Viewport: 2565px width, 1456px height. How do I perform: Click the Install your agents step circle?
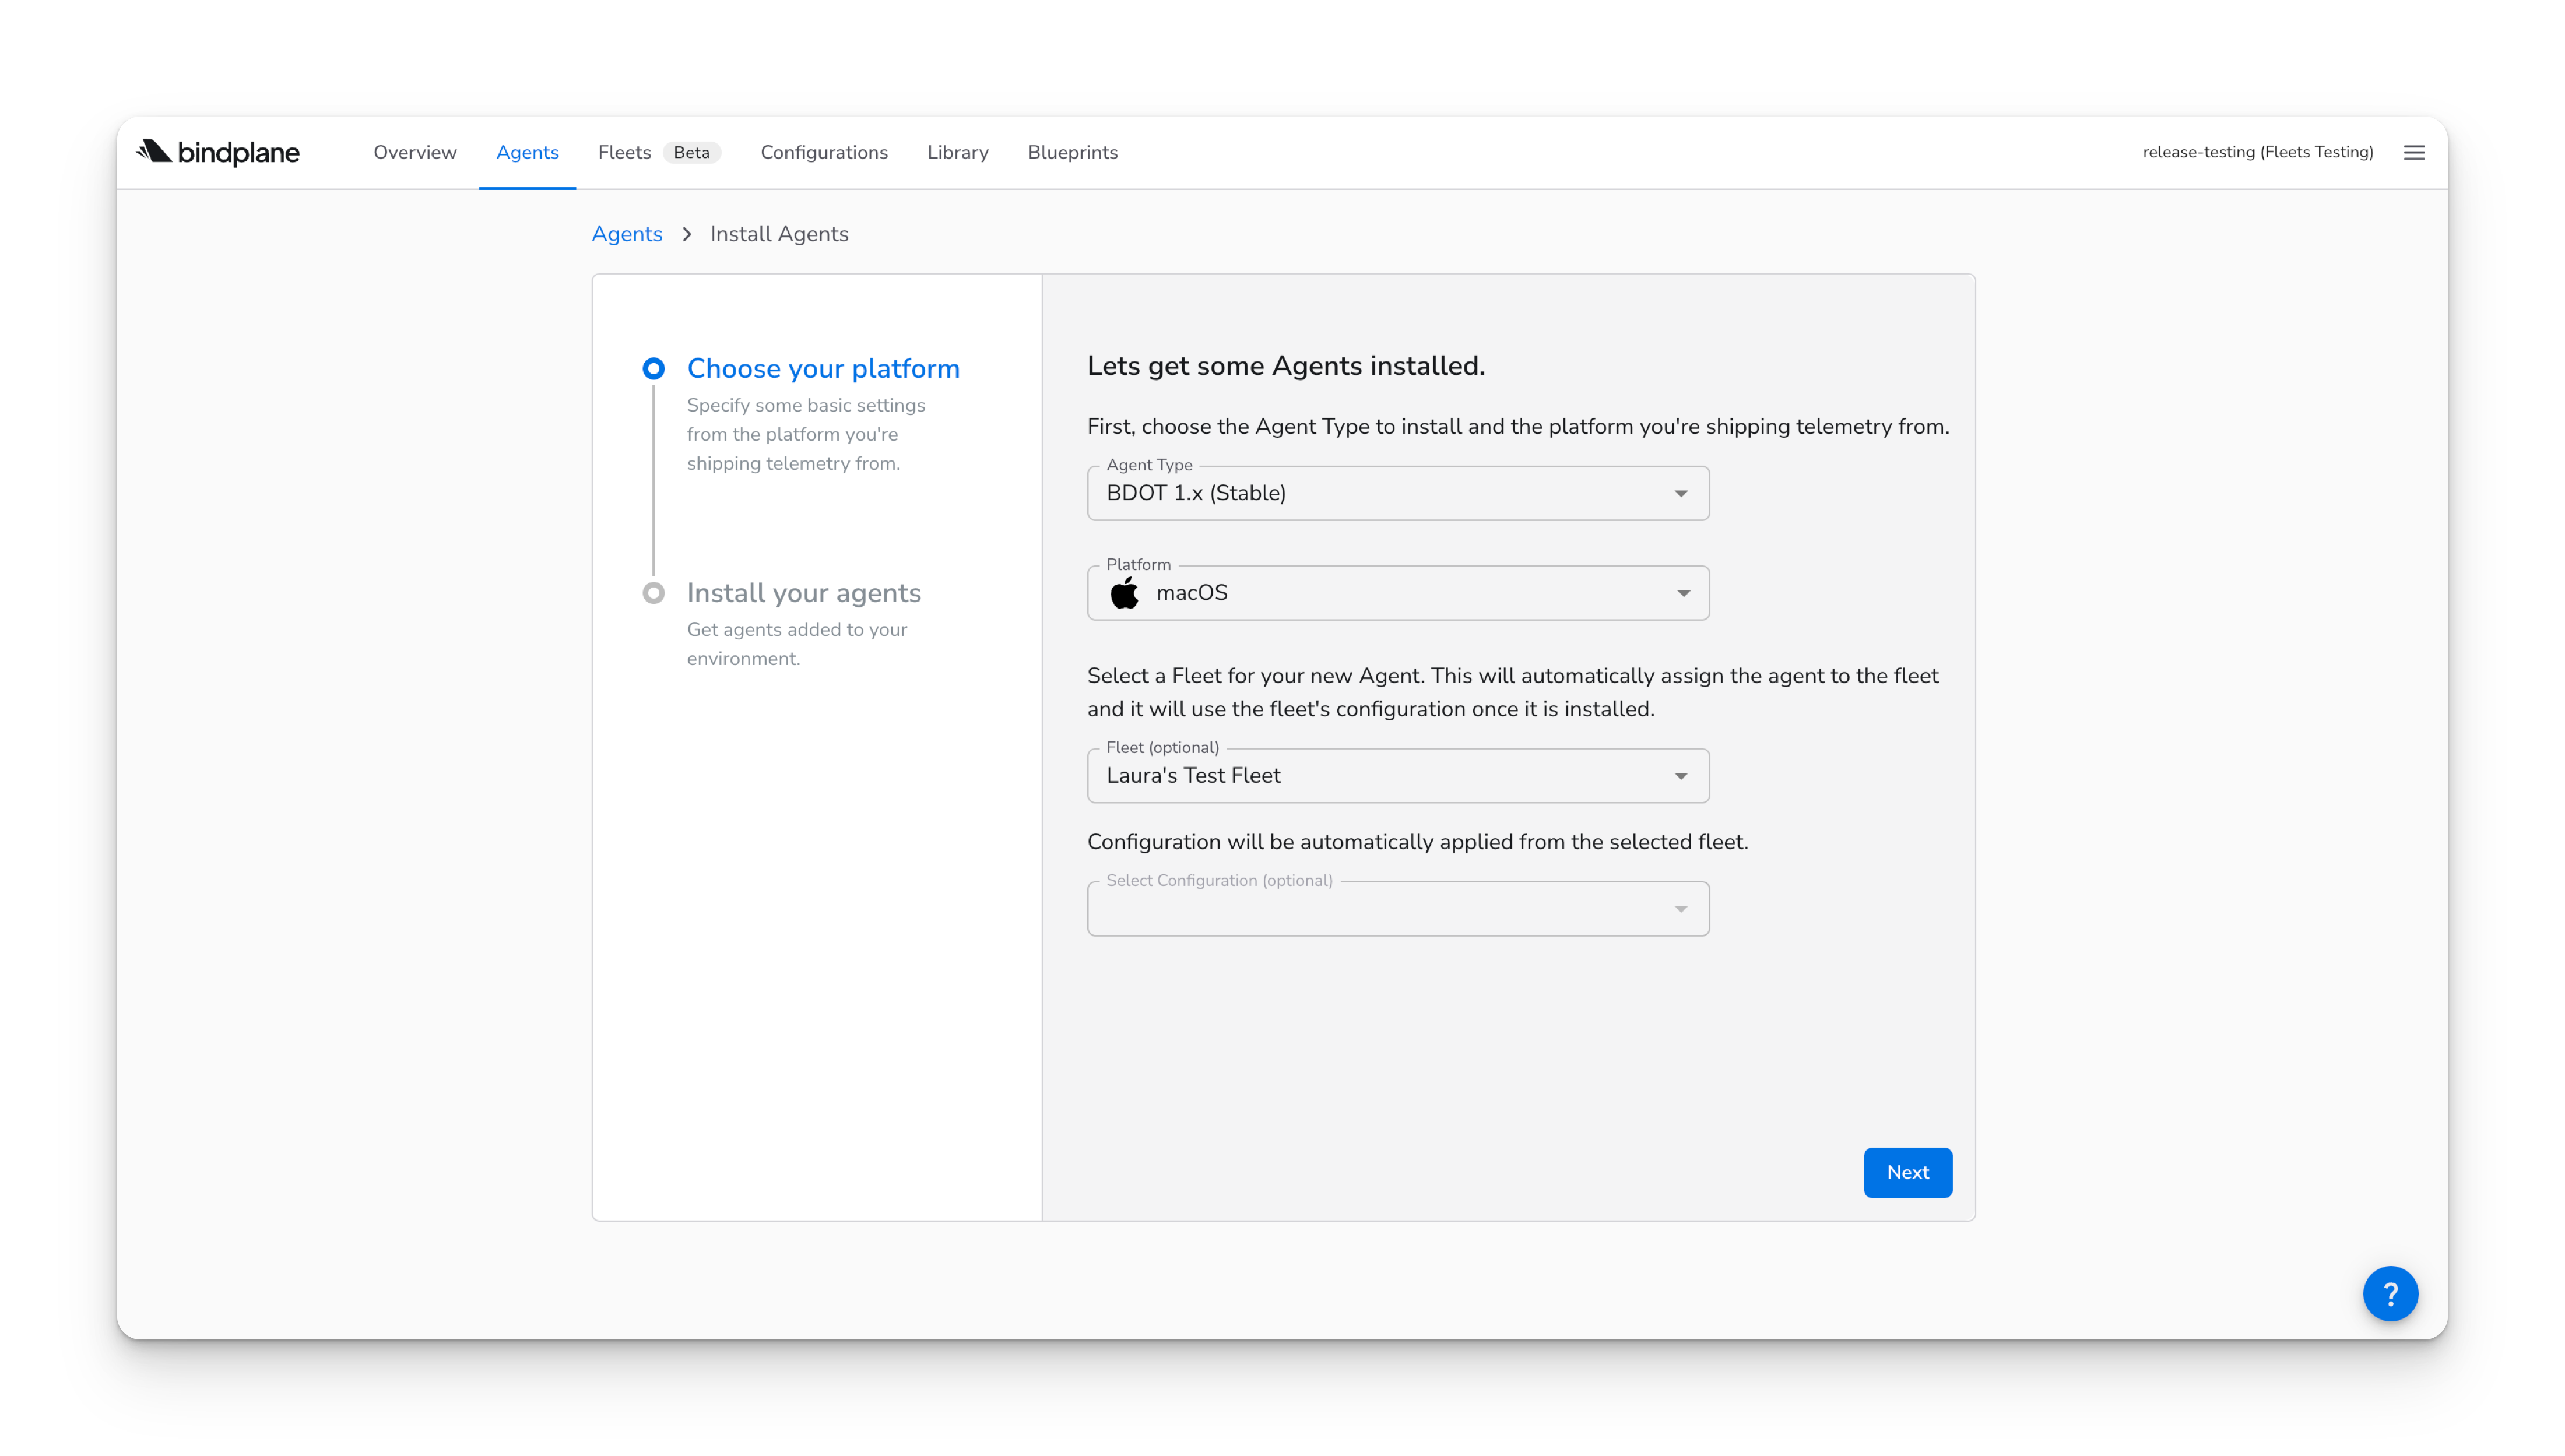tap(653, 593)
